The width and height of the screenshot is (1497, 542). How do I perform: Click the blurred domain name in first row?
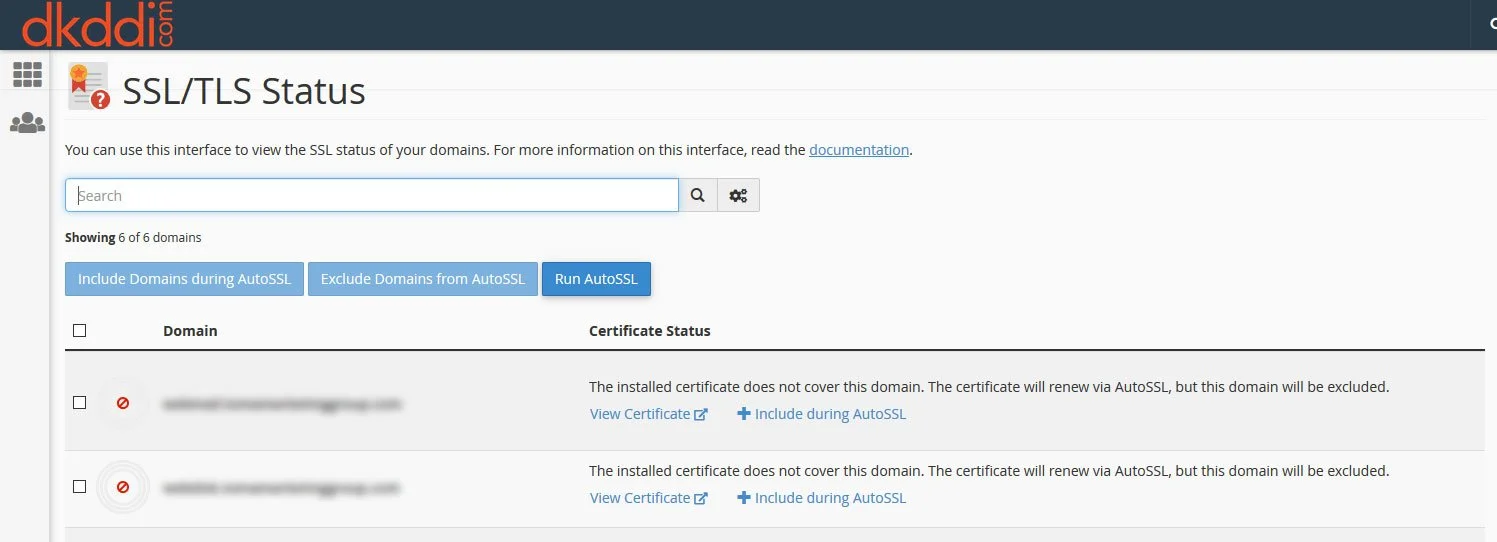point(282,404)
